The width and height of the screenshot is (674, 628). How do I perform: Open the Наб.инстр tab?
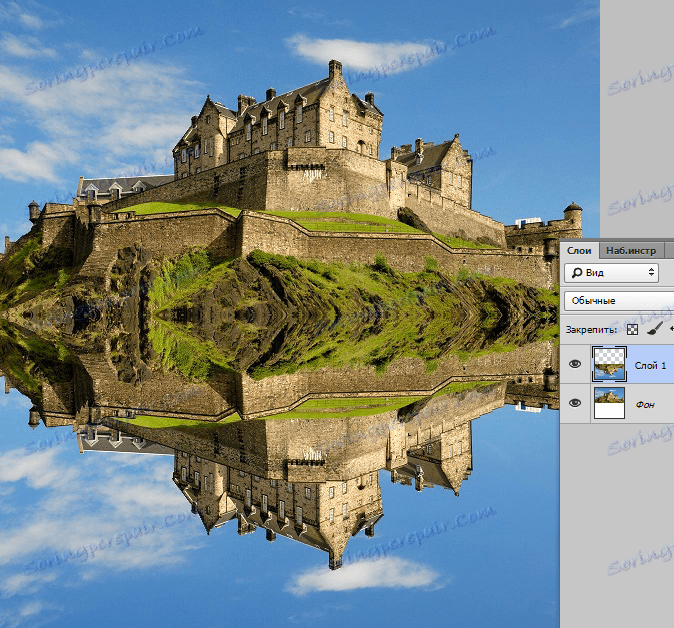pos(631,251)
